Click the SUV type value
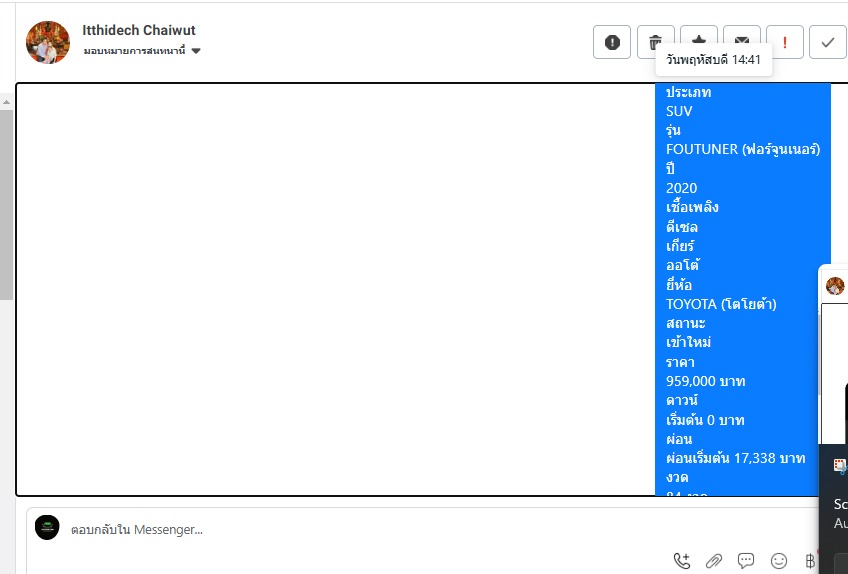 point(679,111)
